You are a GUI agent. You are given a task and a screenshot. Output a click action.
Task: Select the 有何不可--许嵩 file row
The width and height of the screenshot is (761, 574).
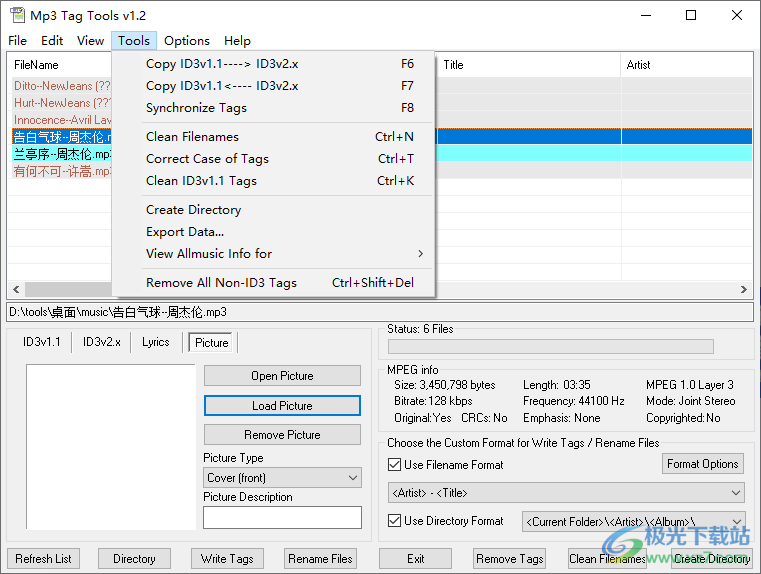62,171
